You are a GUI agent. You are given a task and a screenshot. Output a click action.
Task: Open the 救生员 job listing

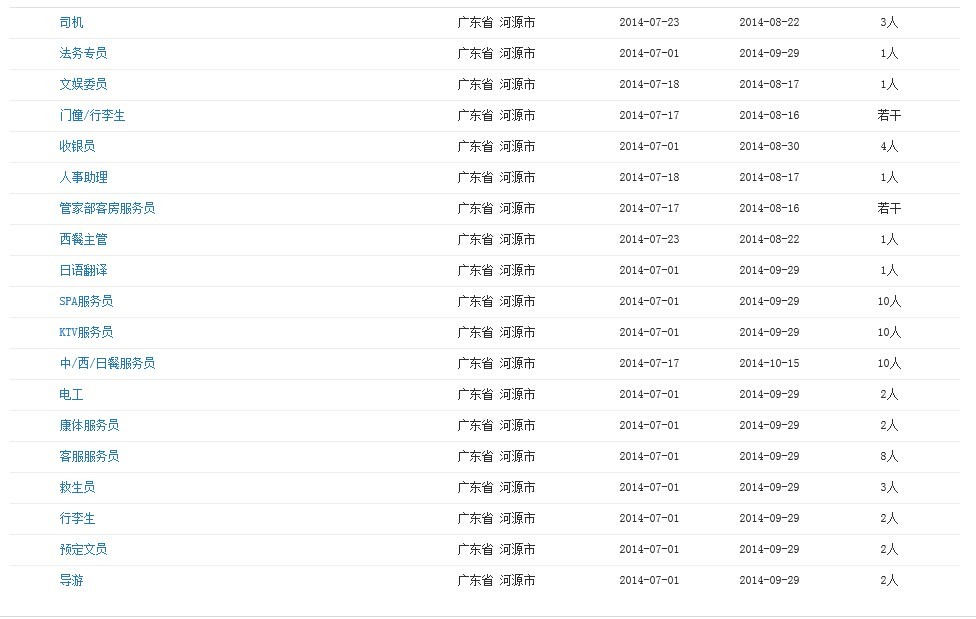click(x=77, y=488)
